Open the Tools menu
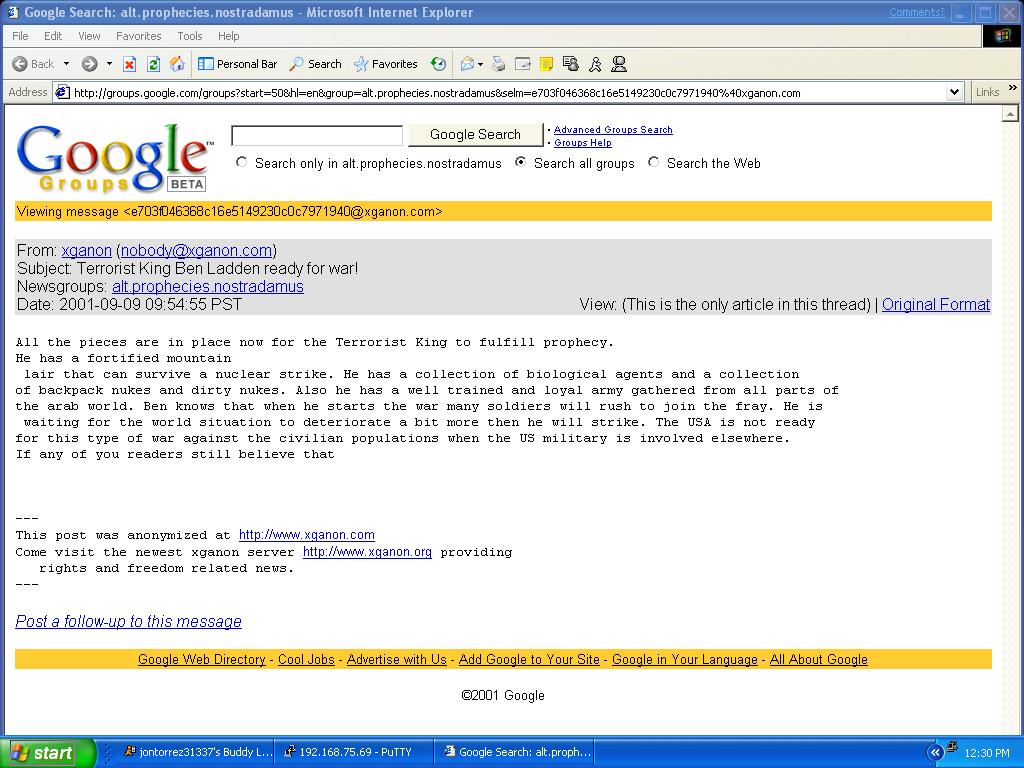 [190, 36]
